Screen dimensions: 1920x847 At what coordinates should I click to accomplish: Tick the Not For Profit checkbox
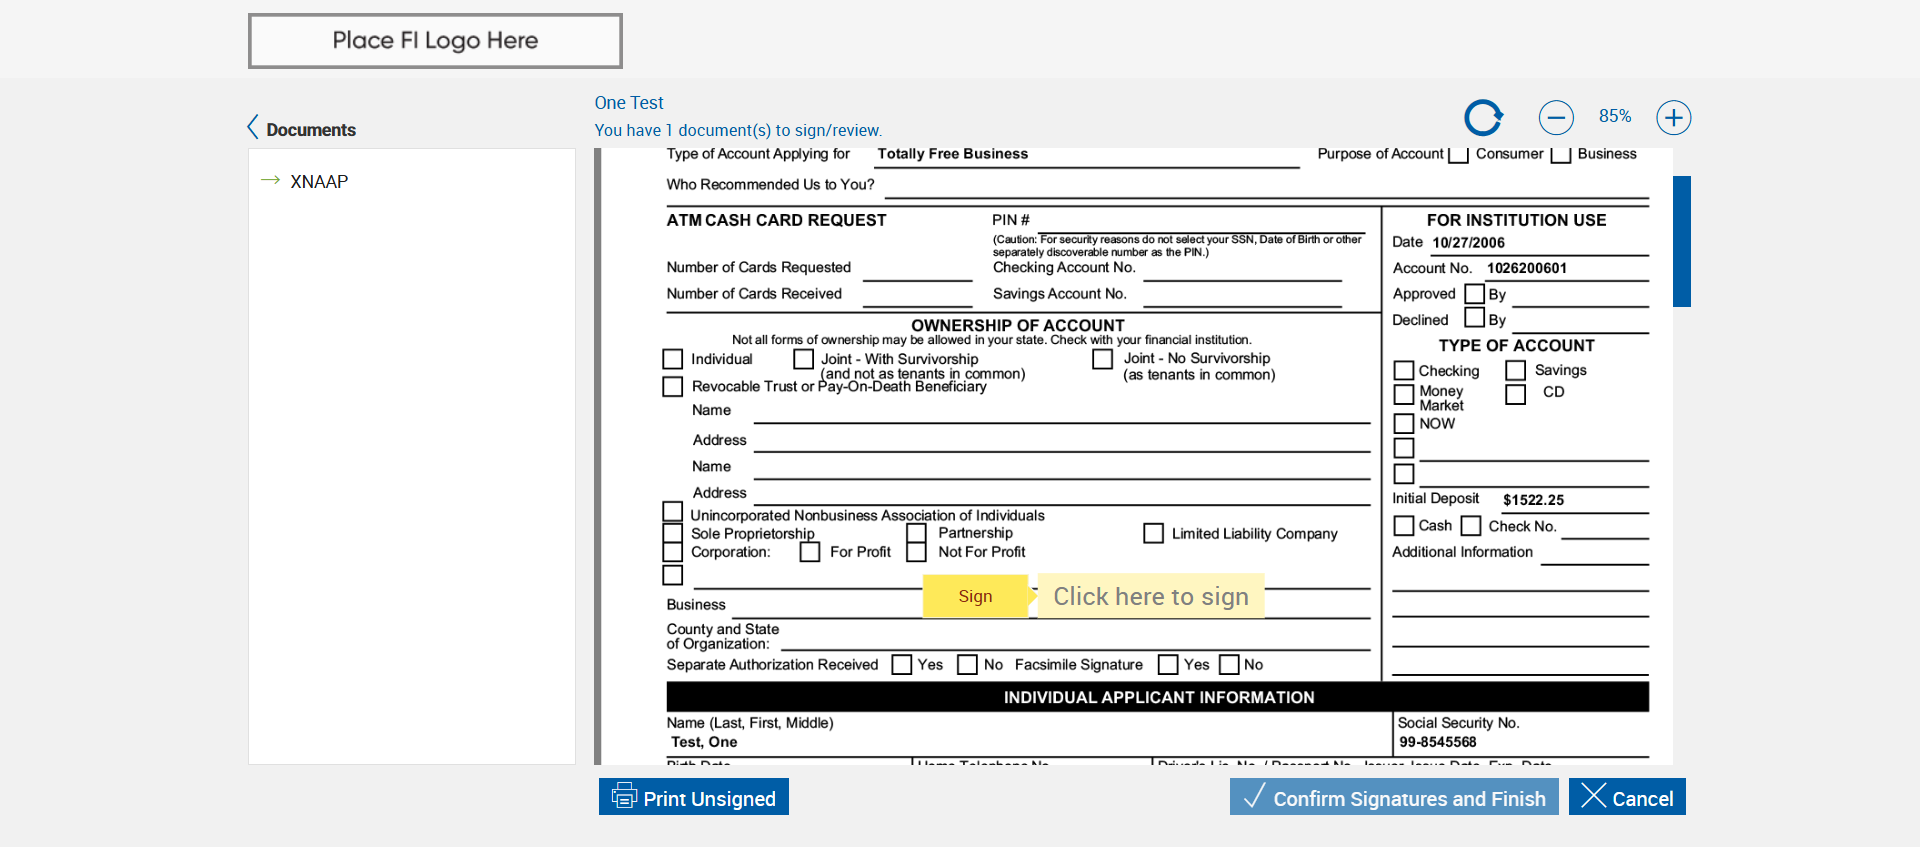917,552
